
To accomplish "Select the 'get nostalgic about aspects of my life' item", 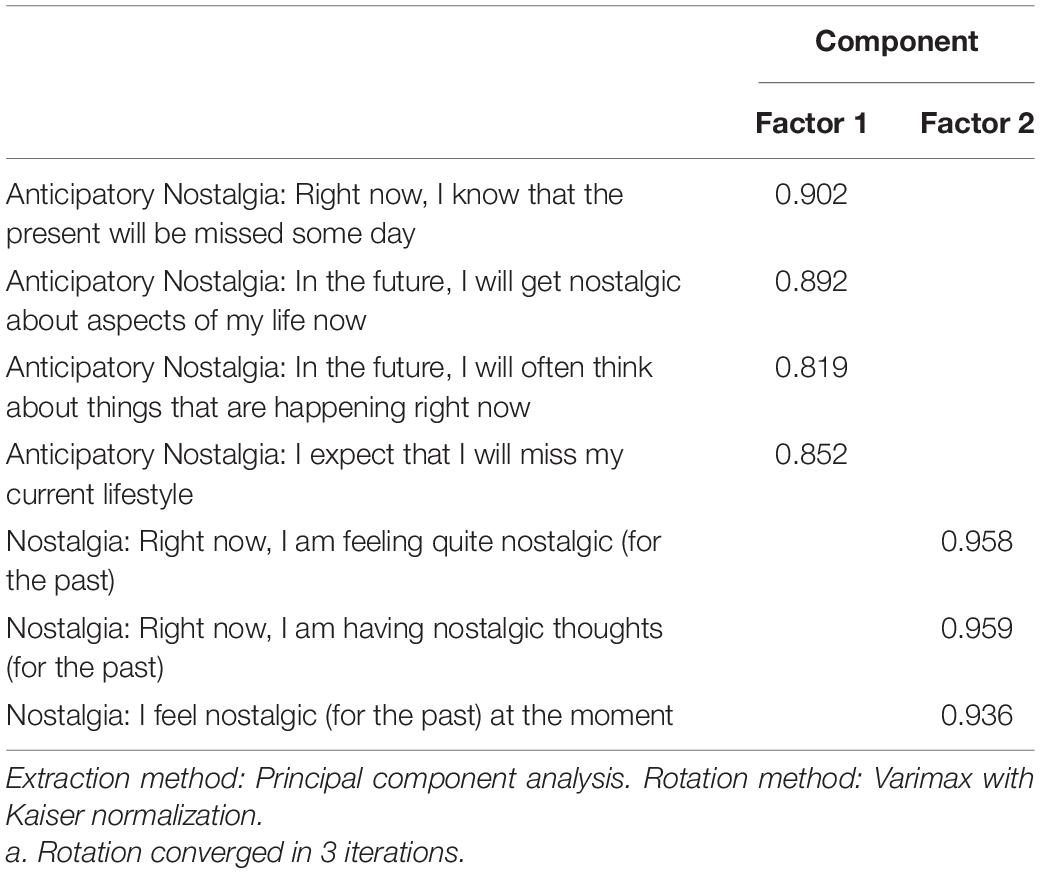I will tap(344, 301).
